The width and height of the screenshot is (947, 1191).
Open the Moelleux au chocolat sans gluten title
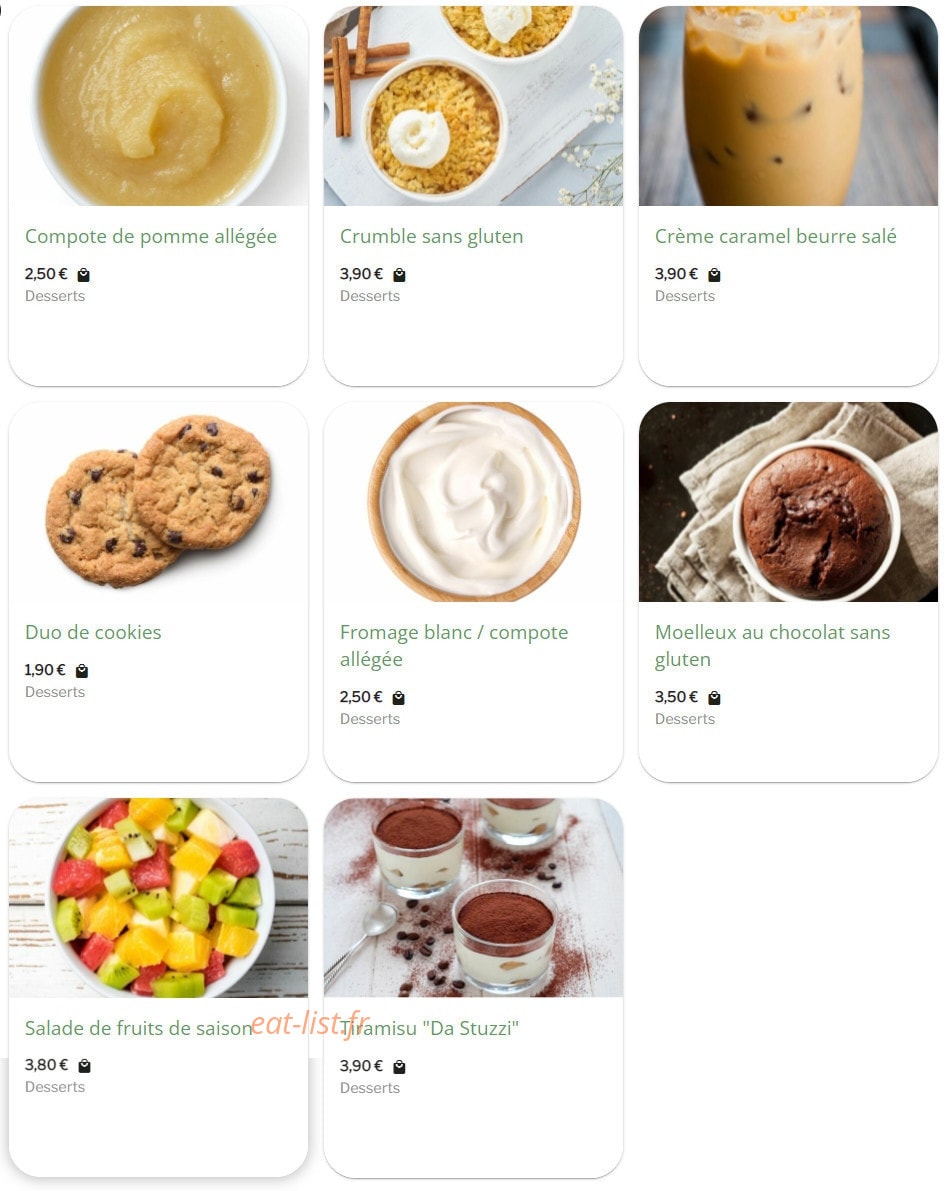pos(772,646)
